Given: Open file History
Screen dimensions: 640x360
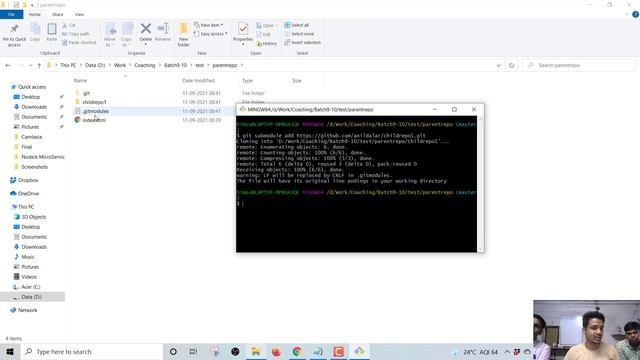Looking at the screenshot, I should point(267,43).
